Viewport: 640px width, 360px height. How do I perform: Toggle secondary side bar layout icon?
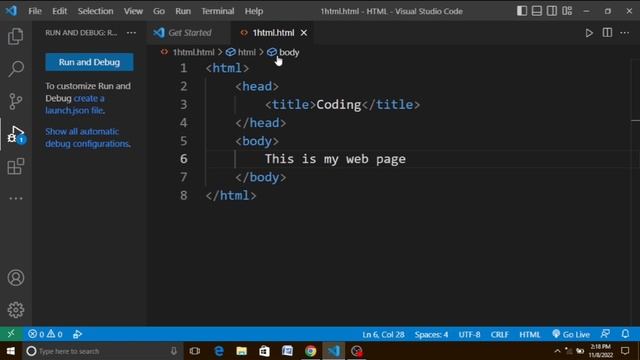pyautogui.click(x=551, y=11)
